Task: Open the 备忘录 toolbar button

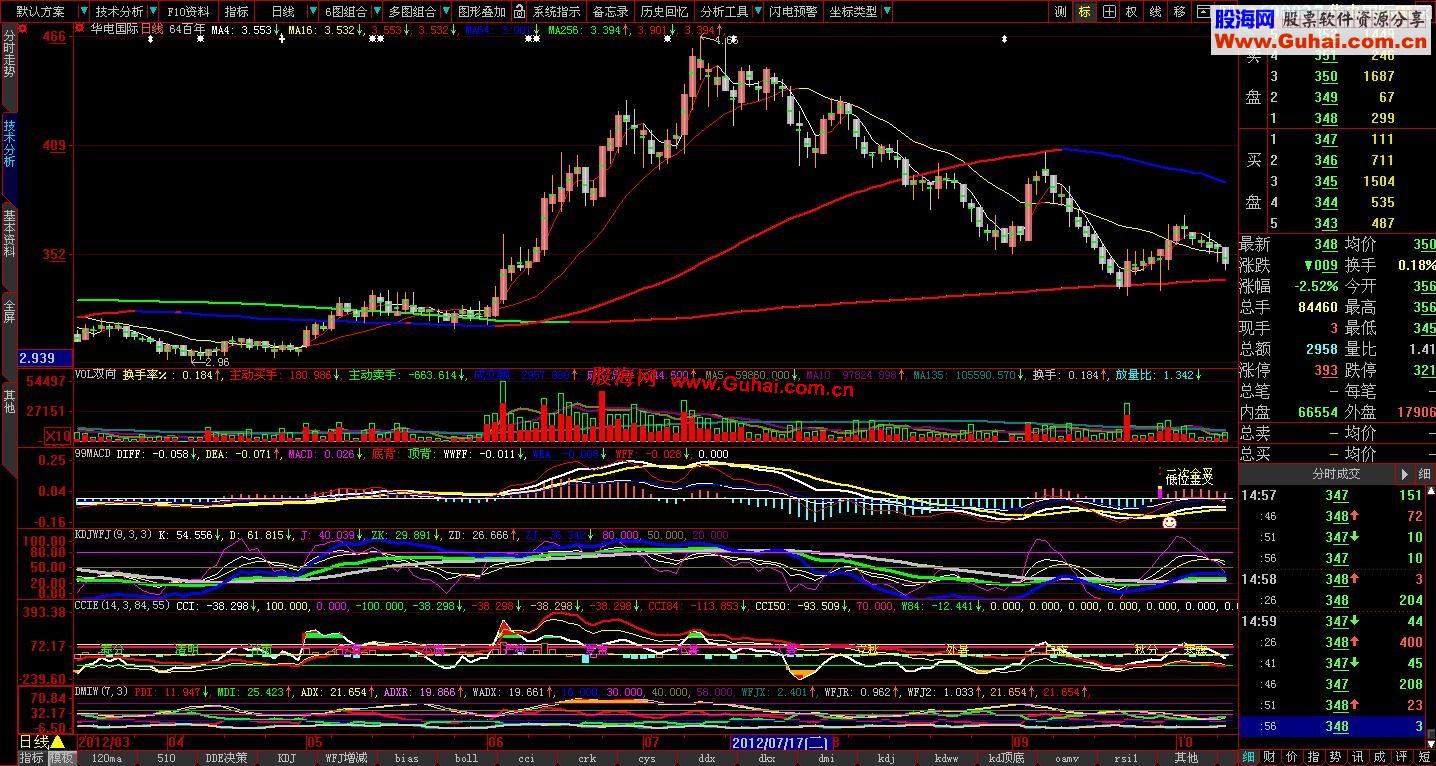Action: (x=610, y=12)
